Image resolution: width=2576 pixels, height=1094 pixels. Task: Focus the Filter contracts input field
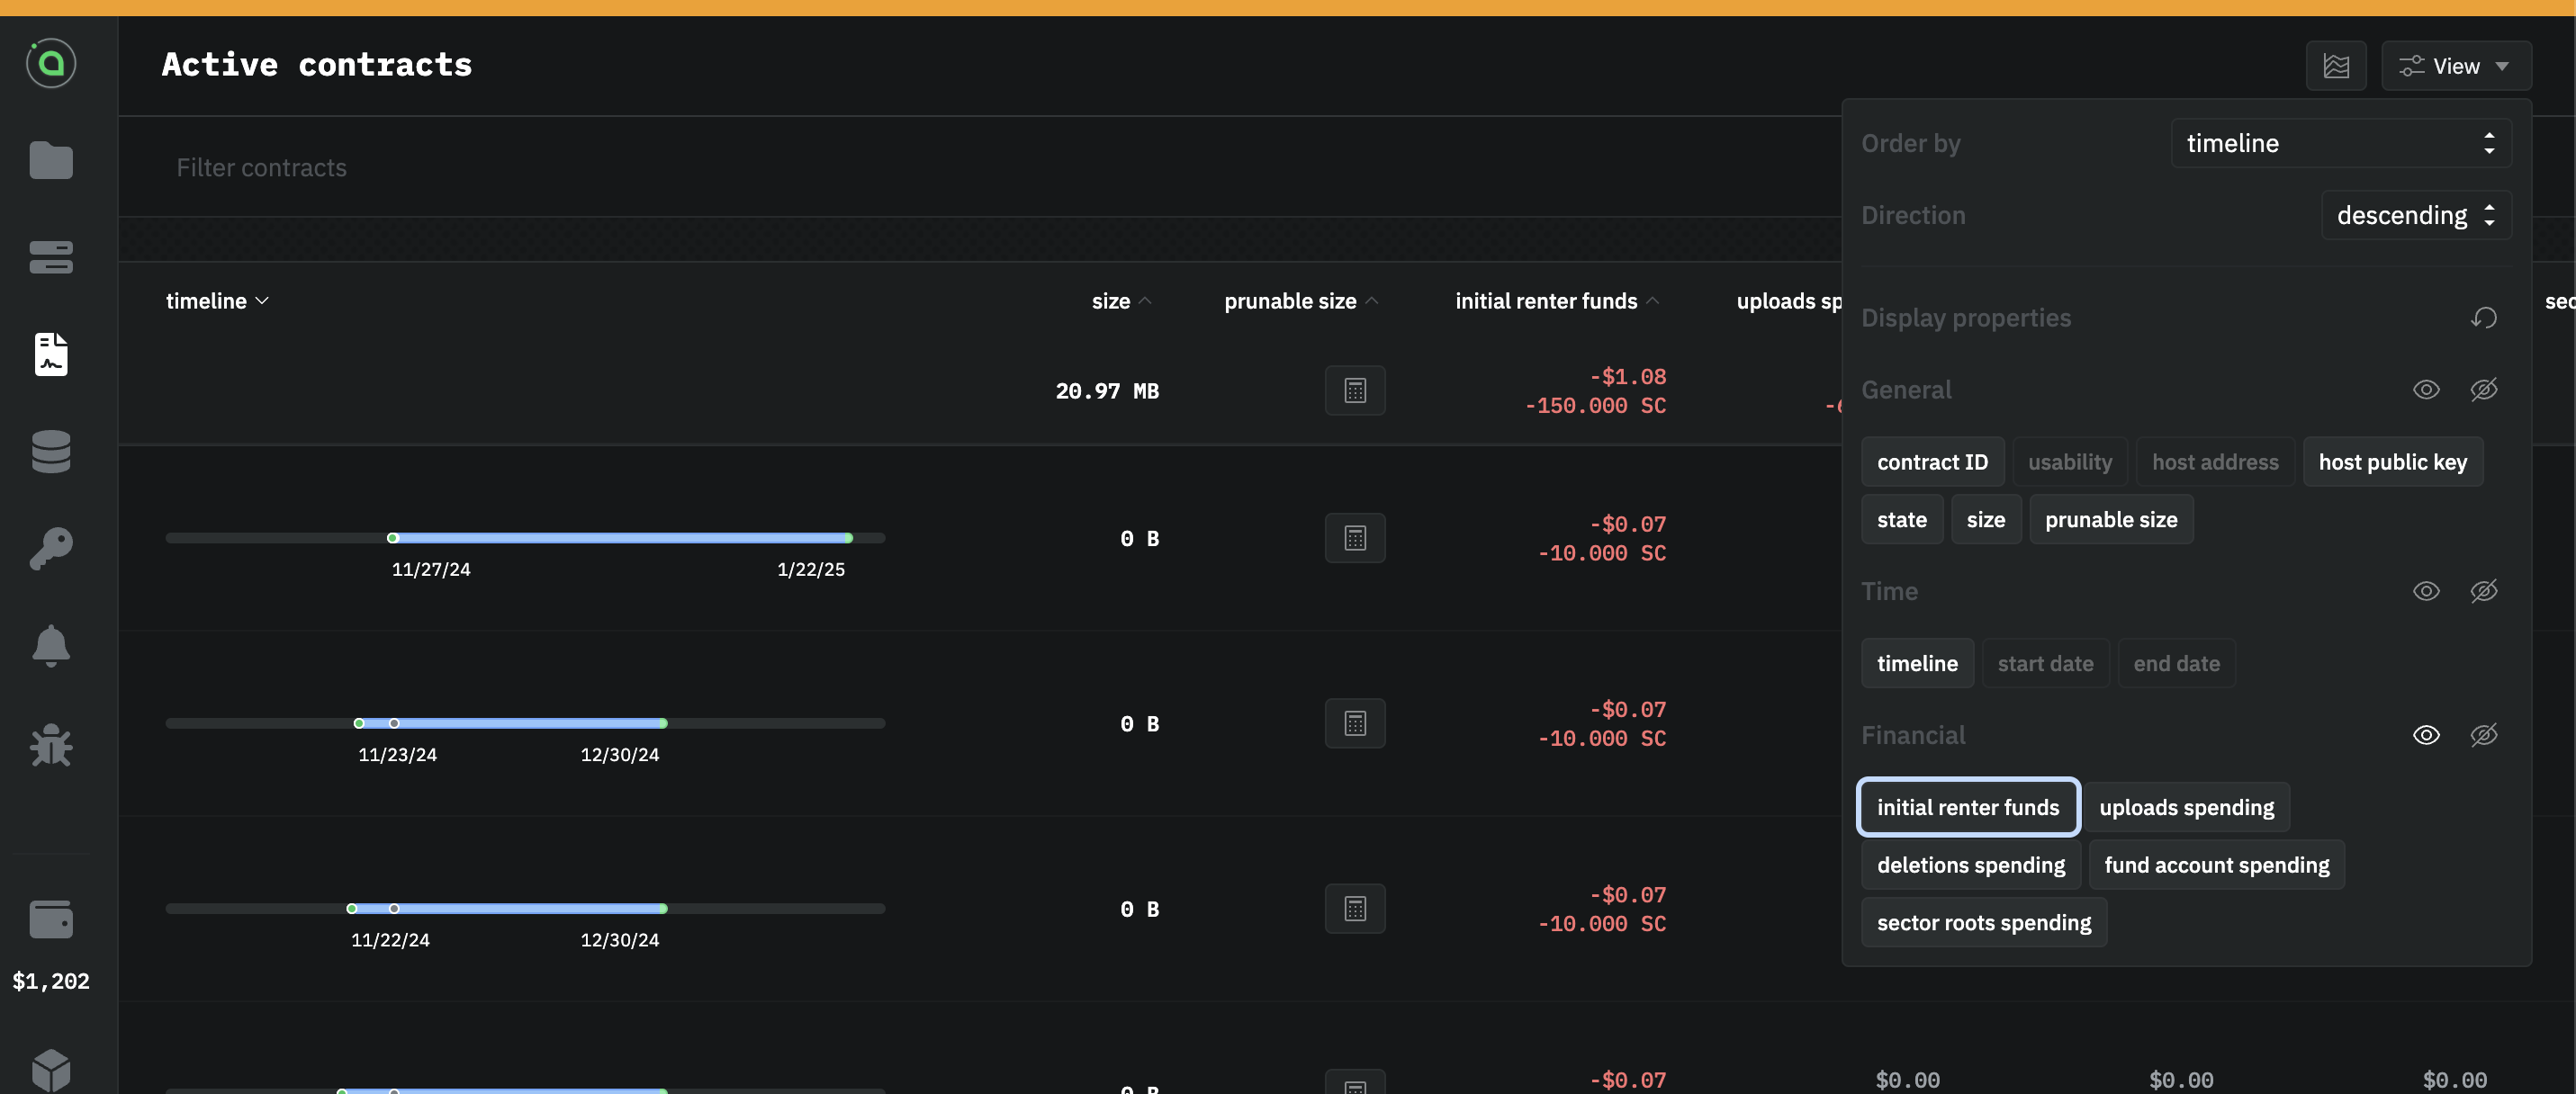[x=980, y=167]
